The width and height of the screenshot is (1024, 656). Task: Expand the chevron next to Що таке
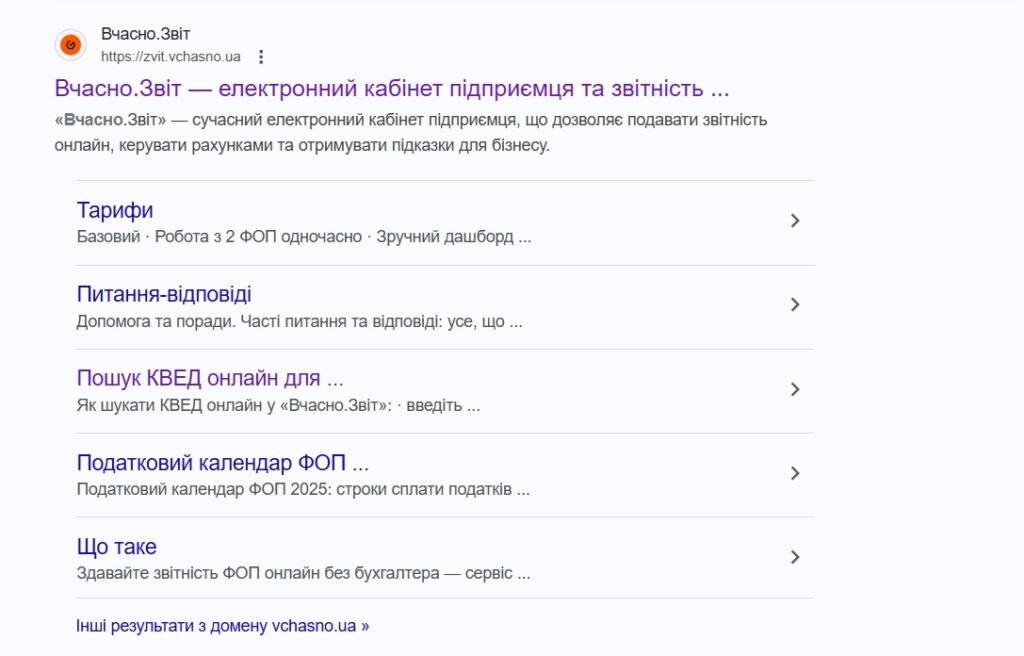(795, 557)
